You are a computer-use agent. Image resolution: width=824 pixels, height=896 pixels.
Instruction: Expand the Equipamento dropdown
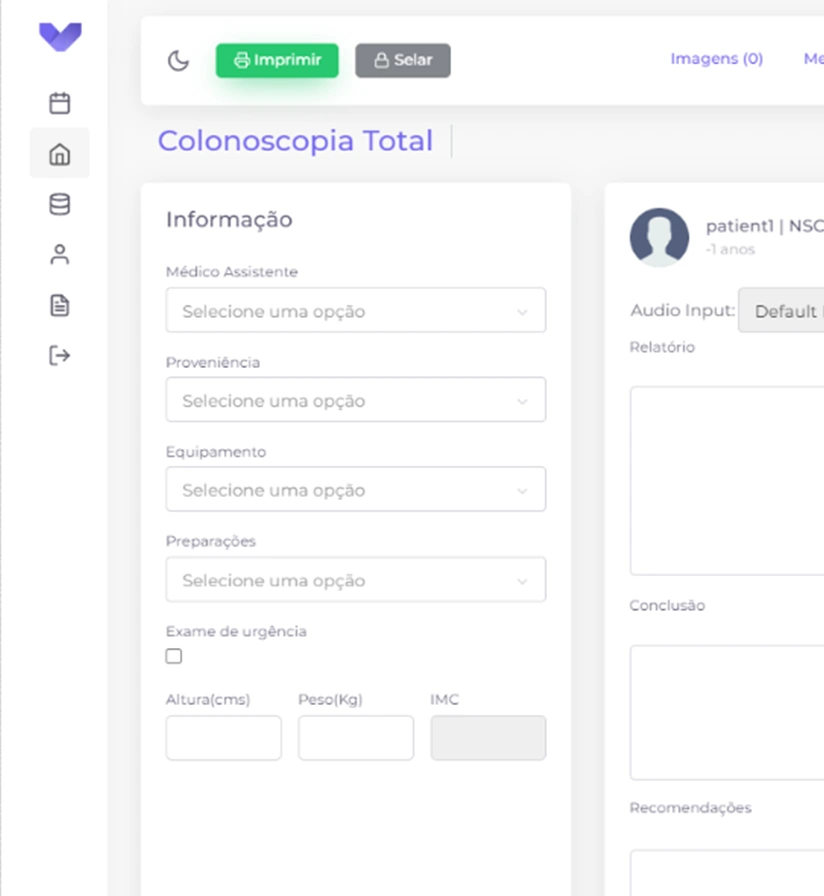click(355, 489)
